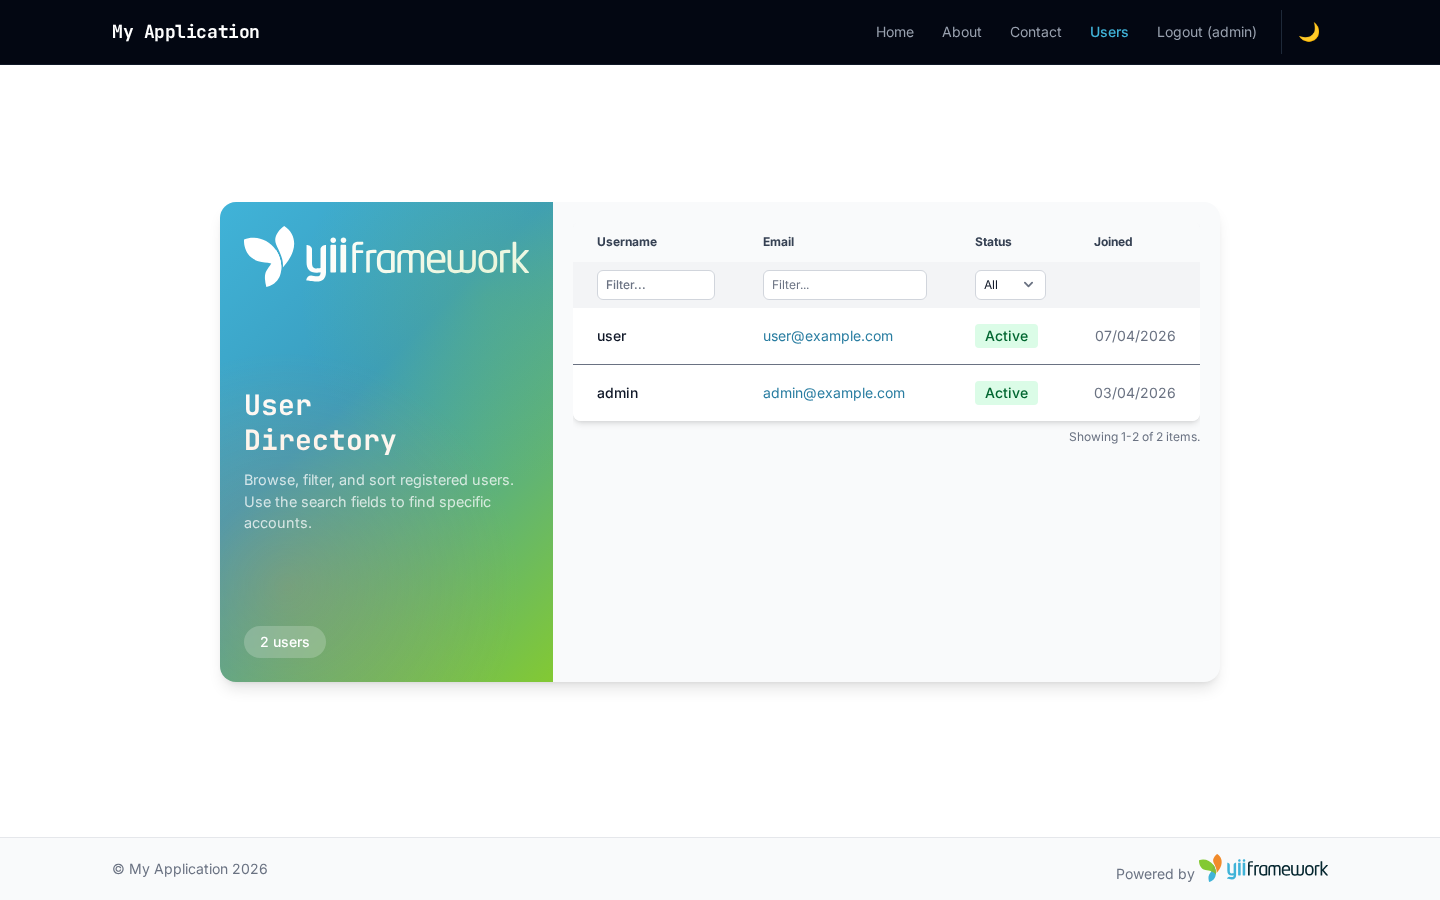Open the About page from the navigation
Screen dimensions: 1440x900
[961, 31]
